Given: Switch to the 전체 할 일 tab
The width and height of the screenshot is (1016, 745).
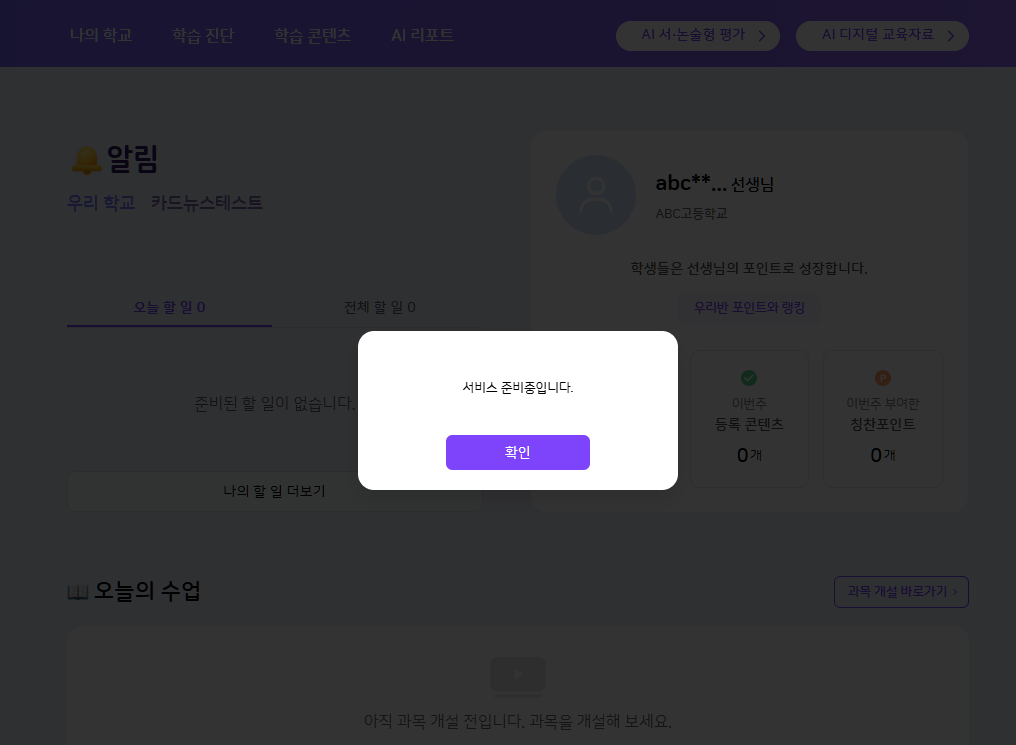Looking at the screenshot, I should 379,307.
